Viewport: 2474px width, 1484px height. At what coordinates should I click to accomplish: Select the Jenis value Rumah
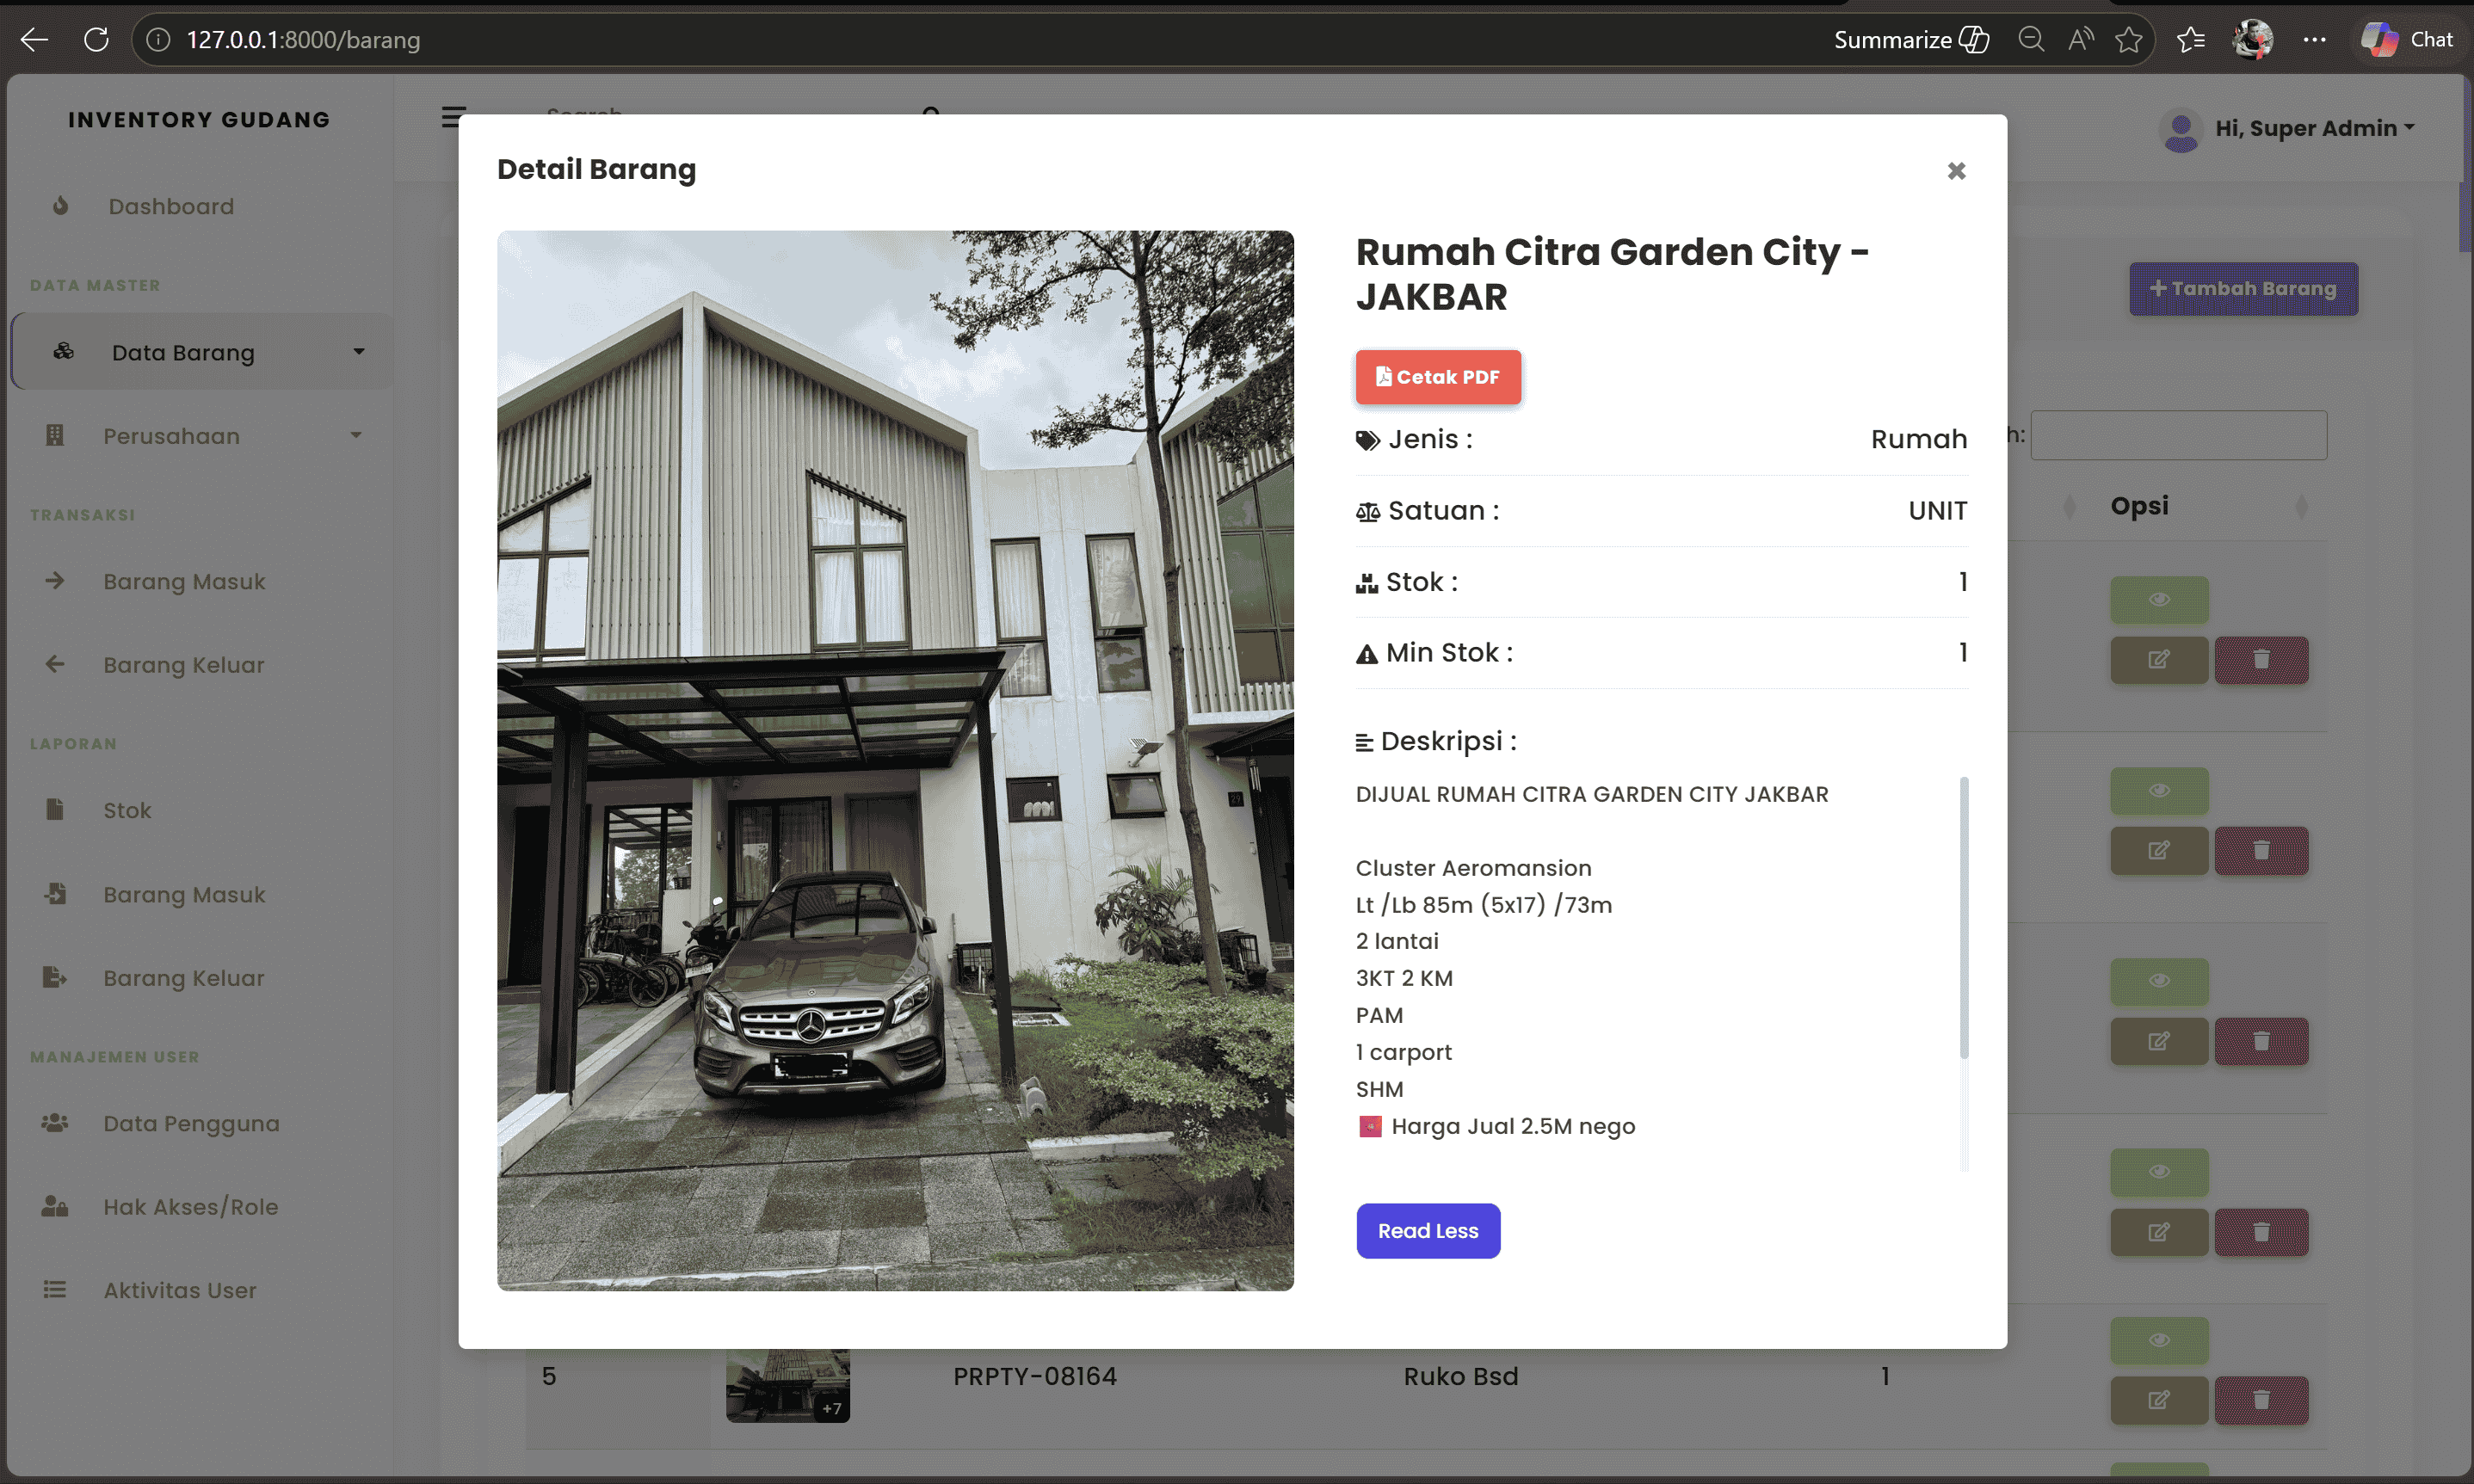tap(1918, 439)
